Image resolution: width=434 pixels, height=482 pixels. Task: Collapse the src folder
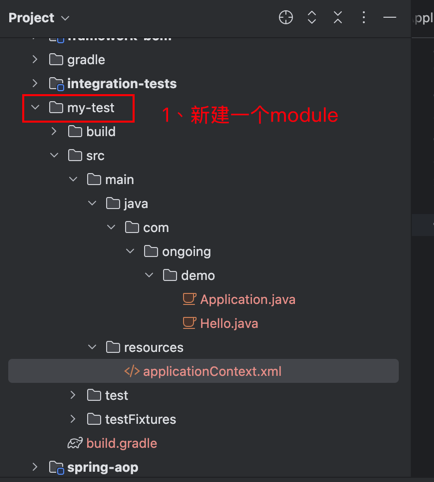[x=54, y=155]
